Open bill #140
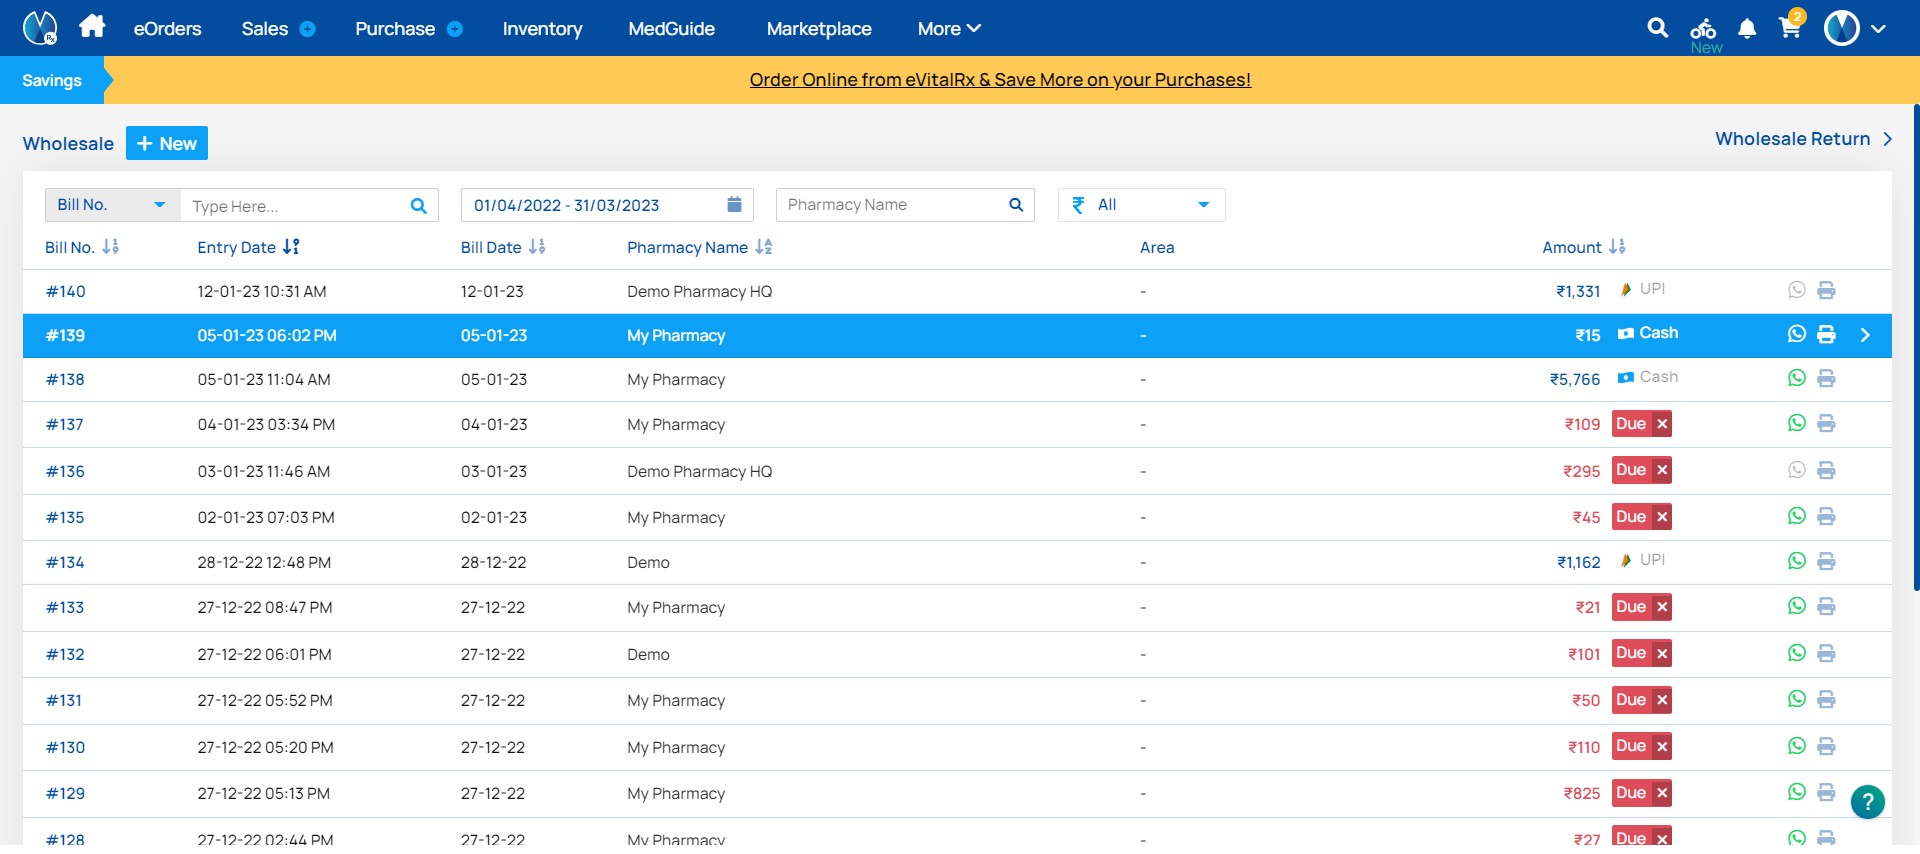The image size is (1920, 854). (66, 291)
